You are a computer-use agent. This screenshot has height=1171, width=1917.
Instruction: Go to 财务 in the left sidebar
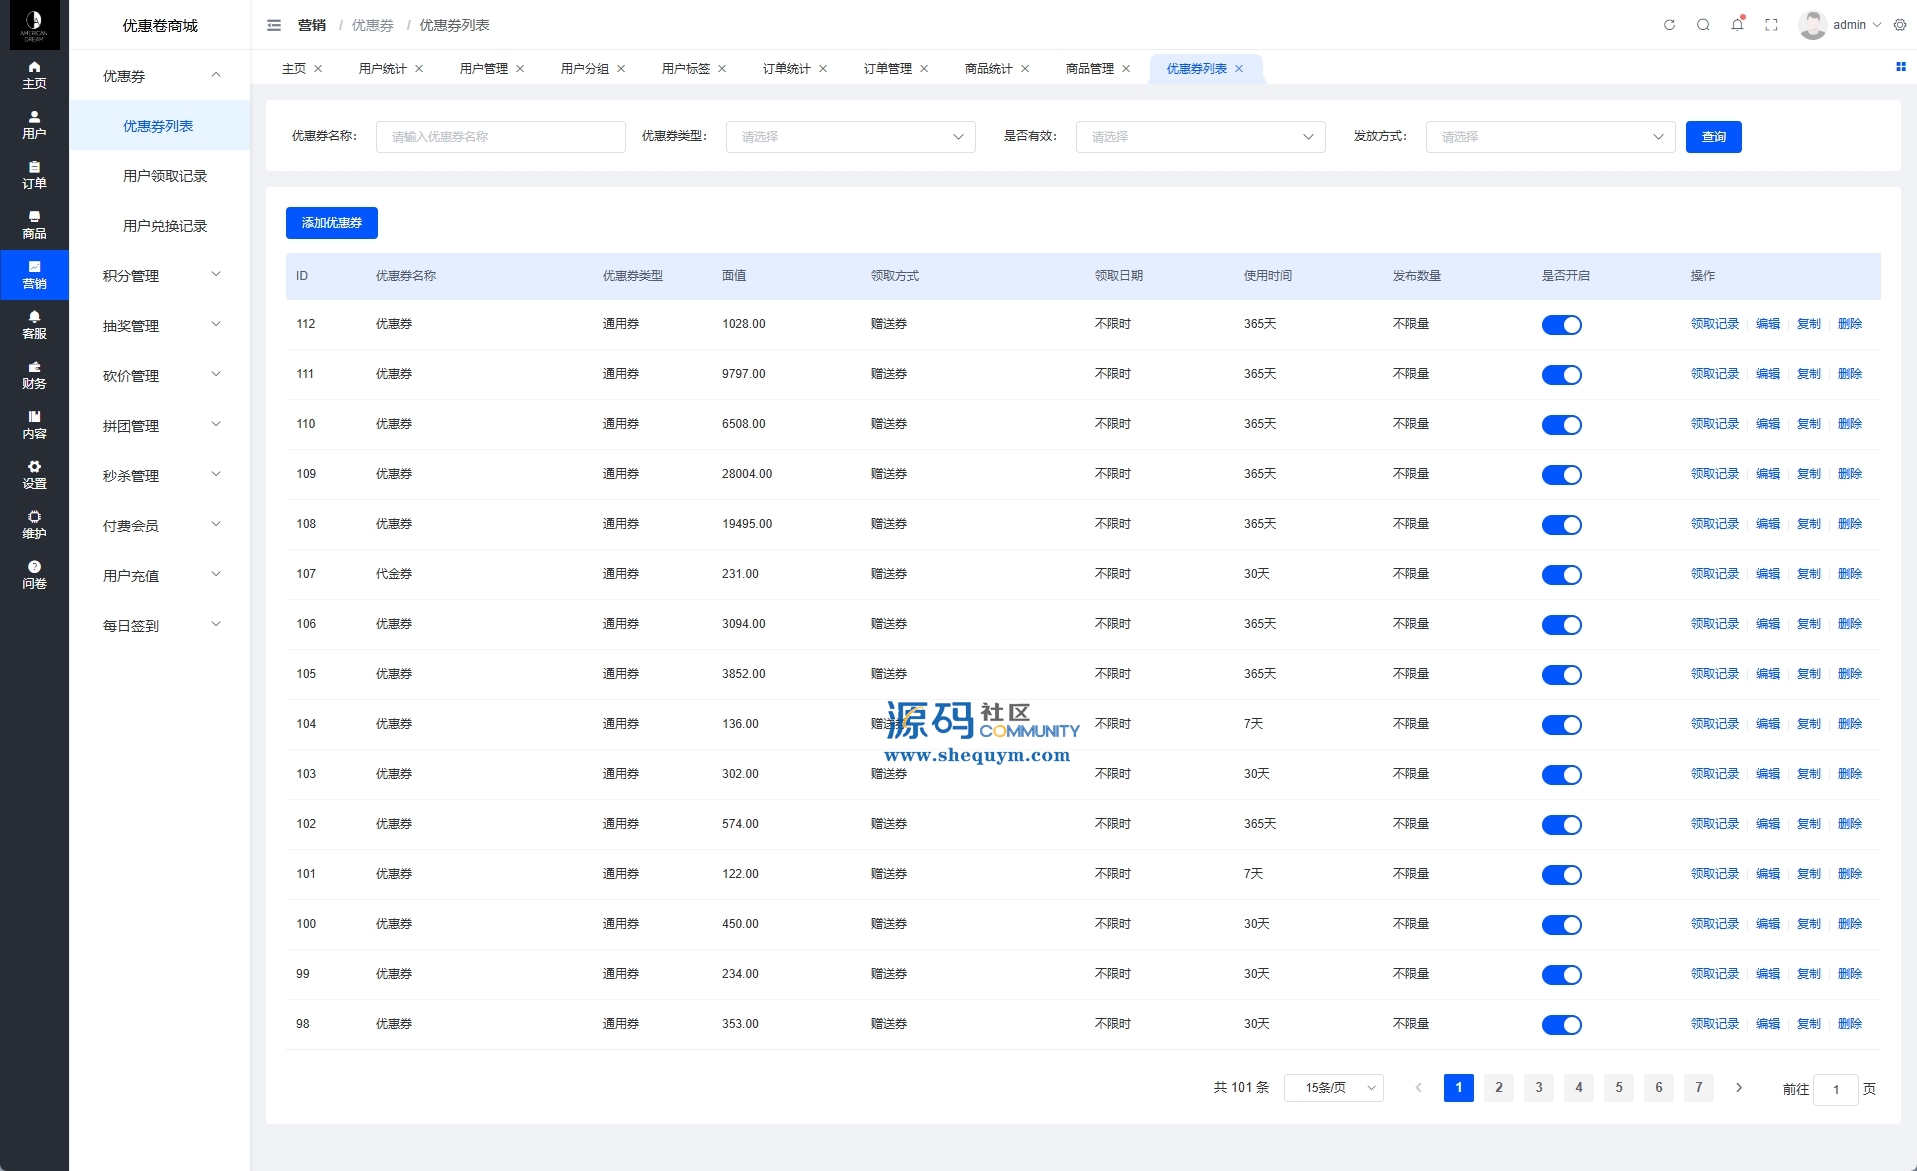(x=34, y=375)
